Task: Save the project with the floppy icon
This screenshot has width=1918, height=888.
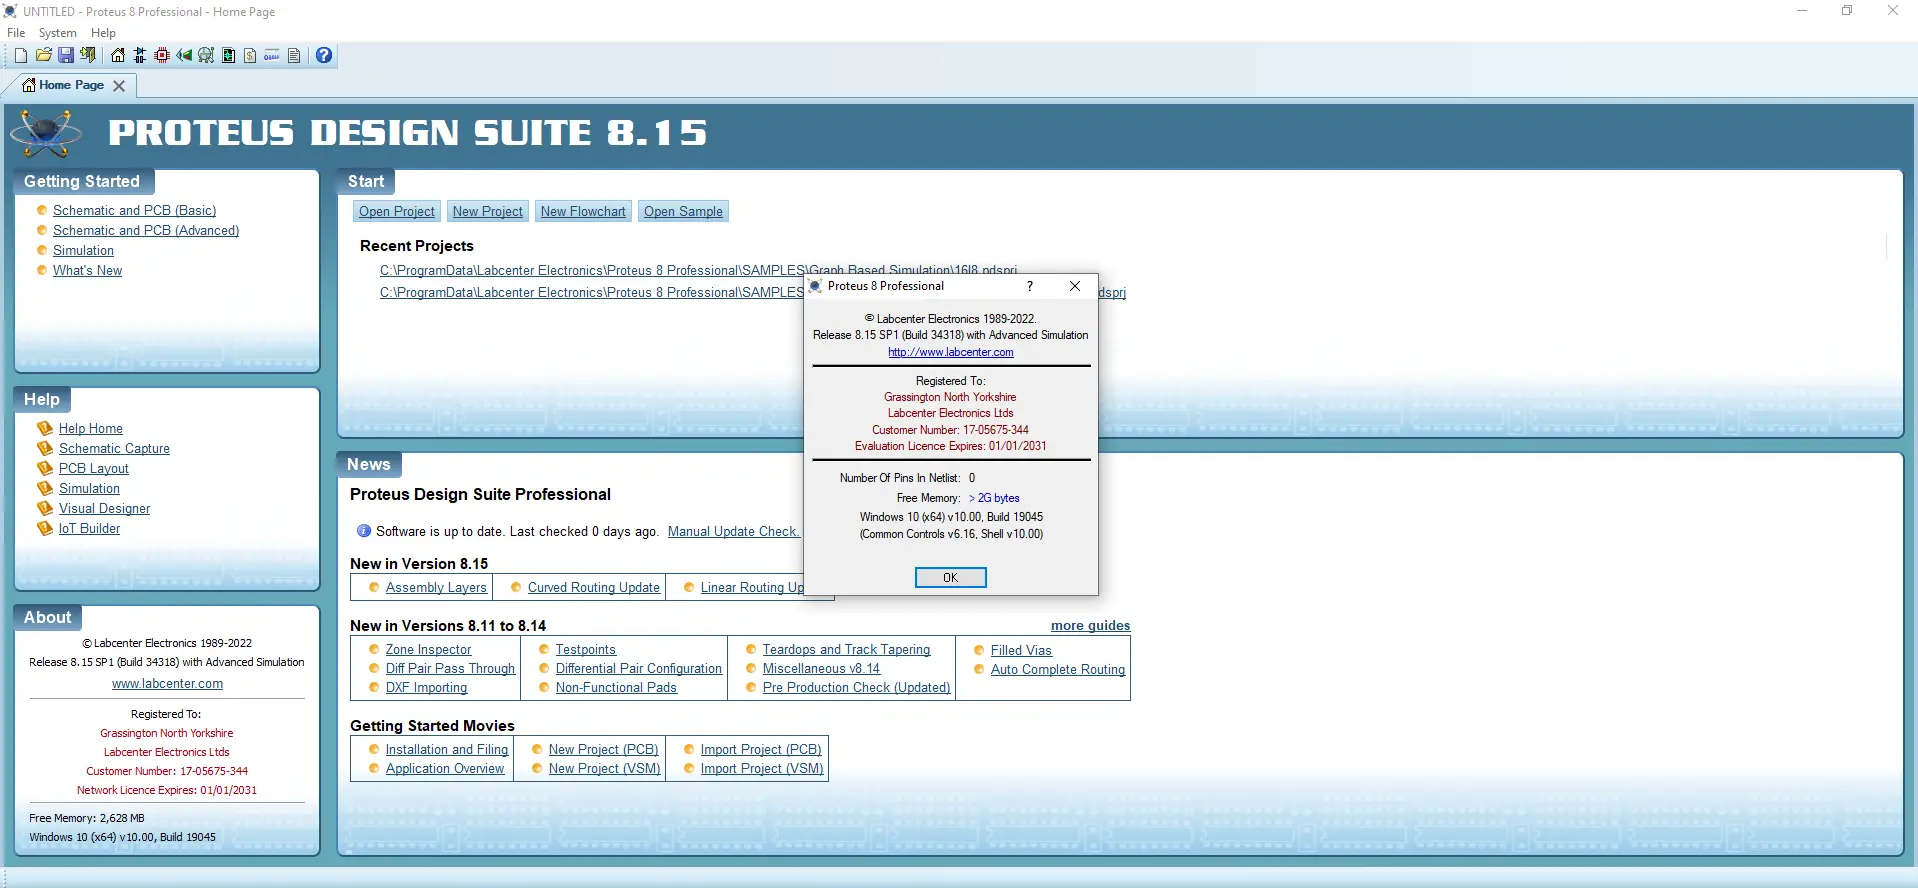Action: pos(65,56)
